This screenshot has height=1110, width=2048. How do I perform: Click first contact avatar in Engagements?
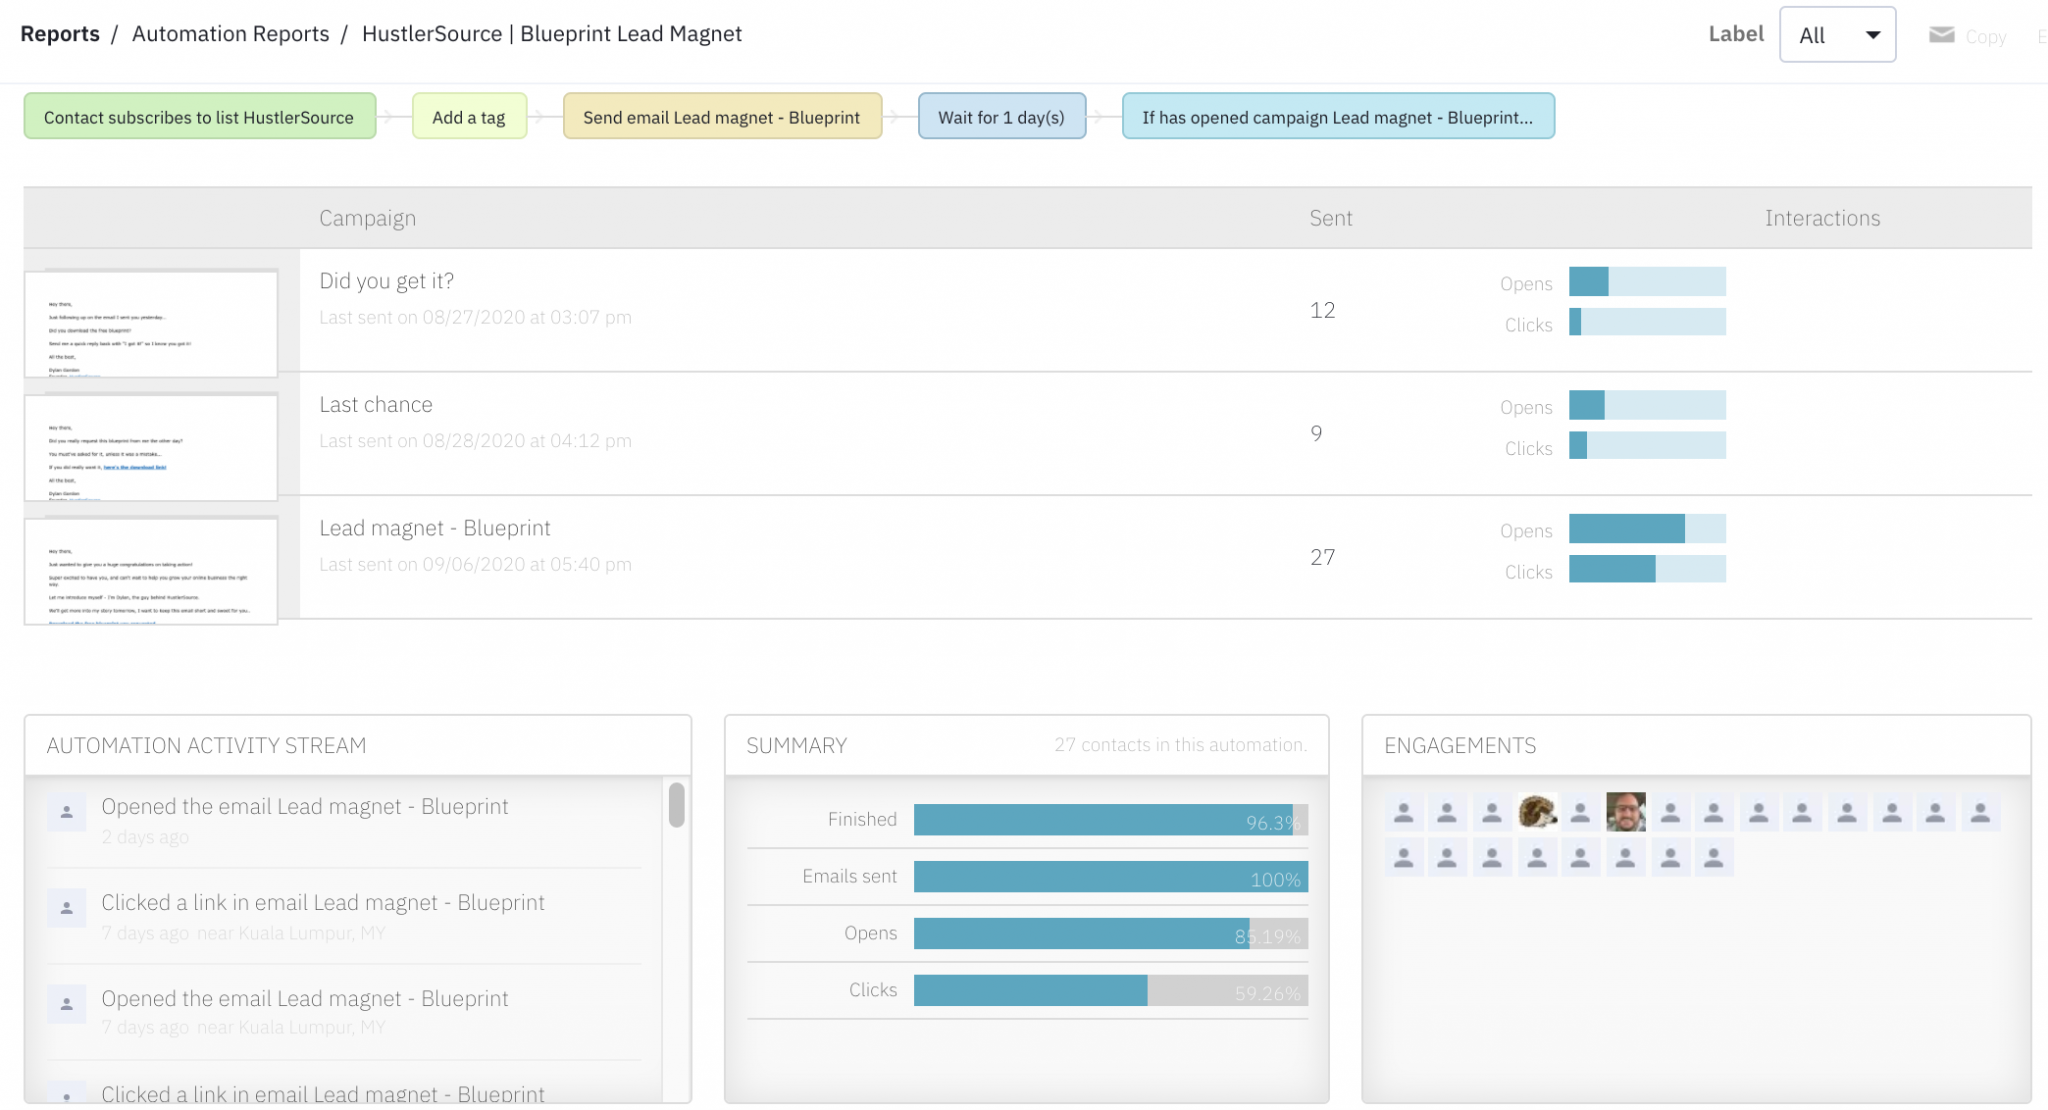[x=1404, y=812]
